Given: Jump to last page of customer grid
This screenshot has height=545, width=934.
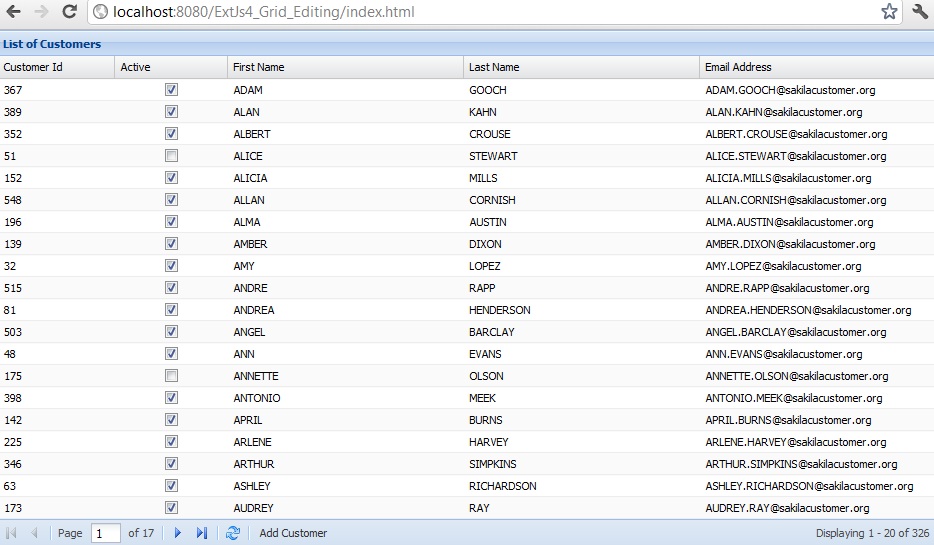Looking at the screenshot, I should [x=202, y=533].
